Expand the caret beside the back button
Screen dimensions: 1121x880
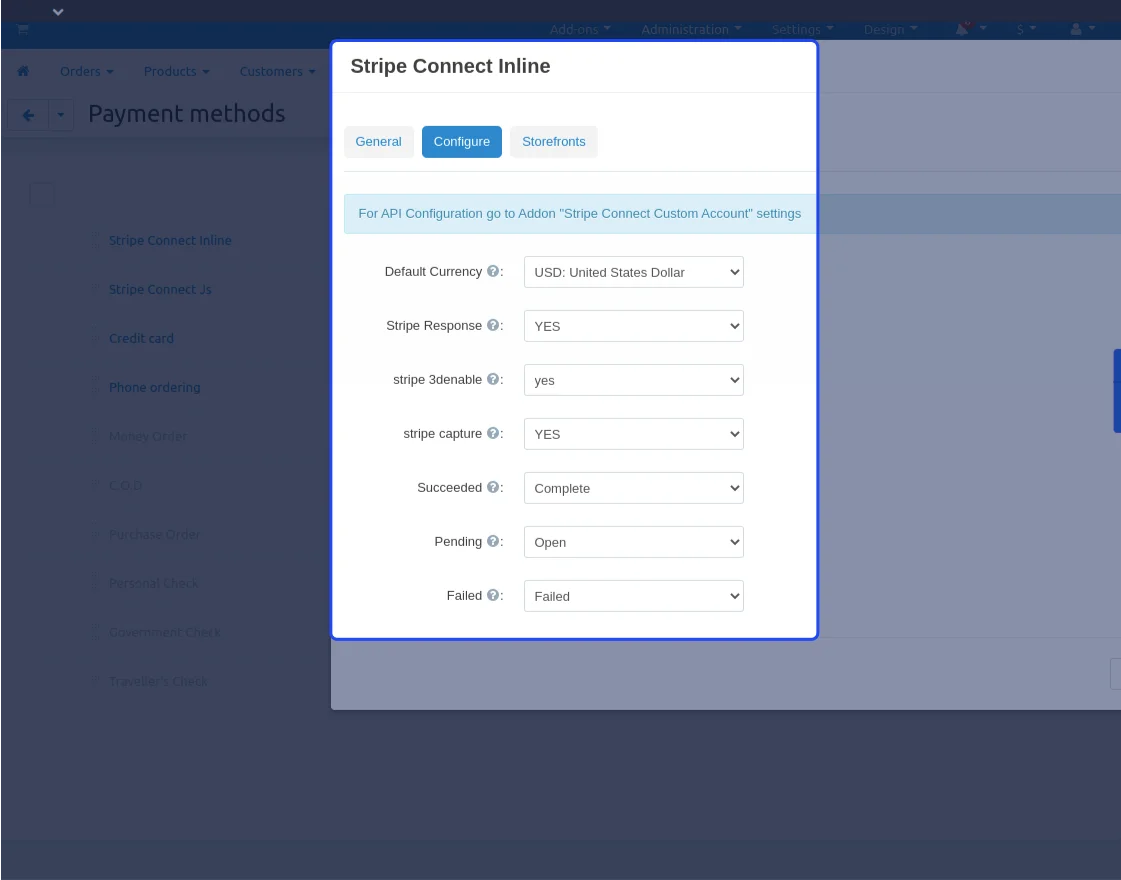coord(61,115)
